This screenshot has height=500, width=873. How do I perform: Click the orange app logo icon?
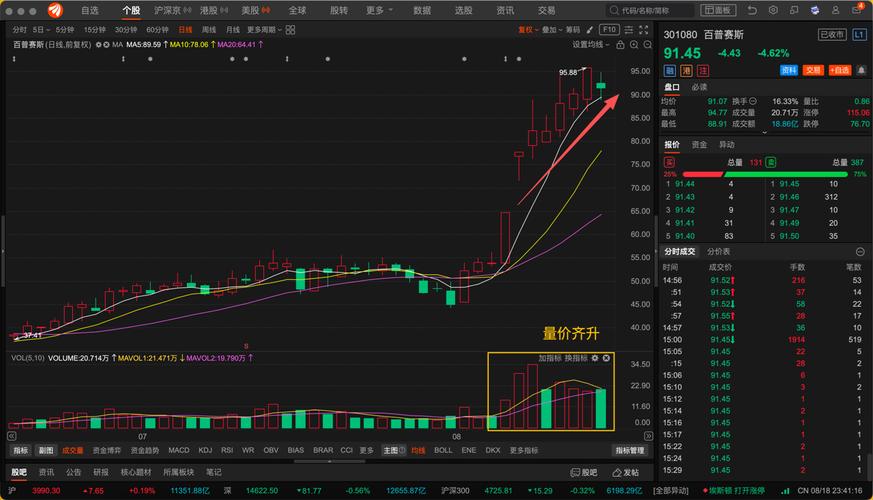[55, 10]
